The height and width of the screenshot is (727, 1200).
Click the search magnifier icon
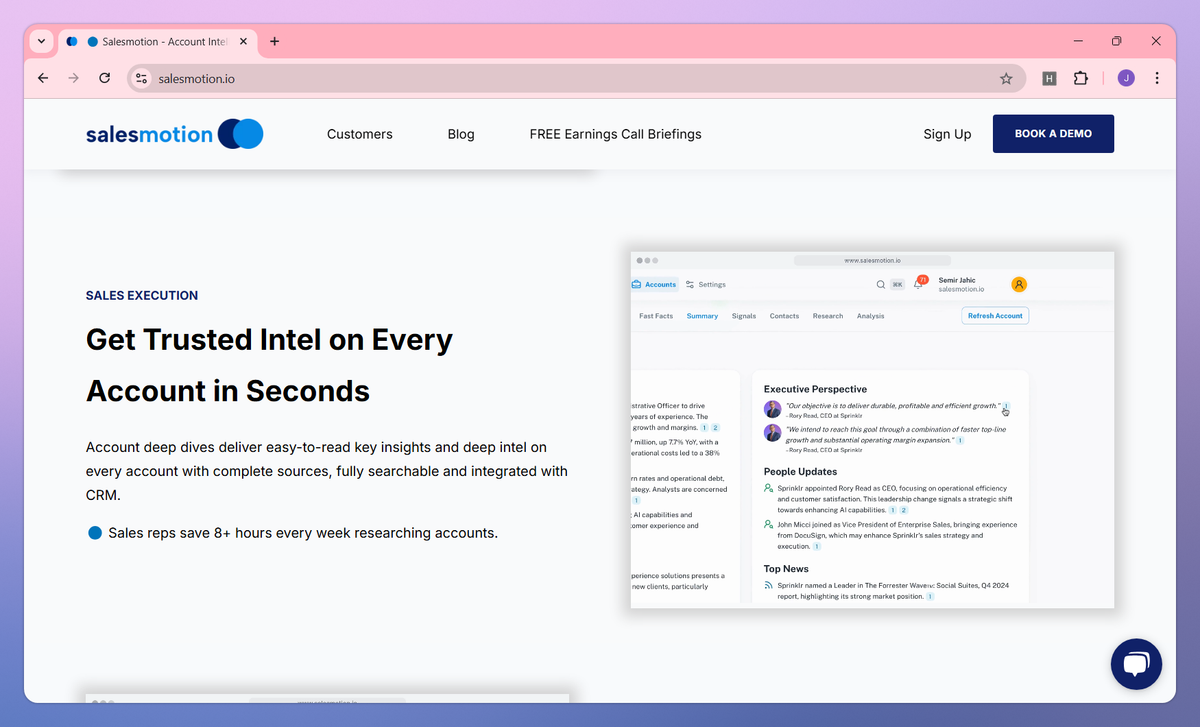click(x=880, y=285)
